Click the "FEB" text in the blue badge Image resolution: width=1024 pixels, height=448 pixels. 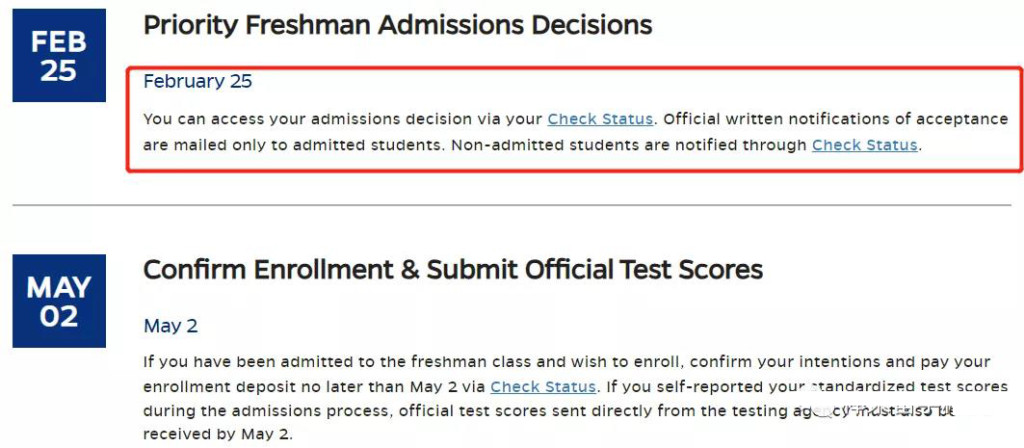click(59, 42)
